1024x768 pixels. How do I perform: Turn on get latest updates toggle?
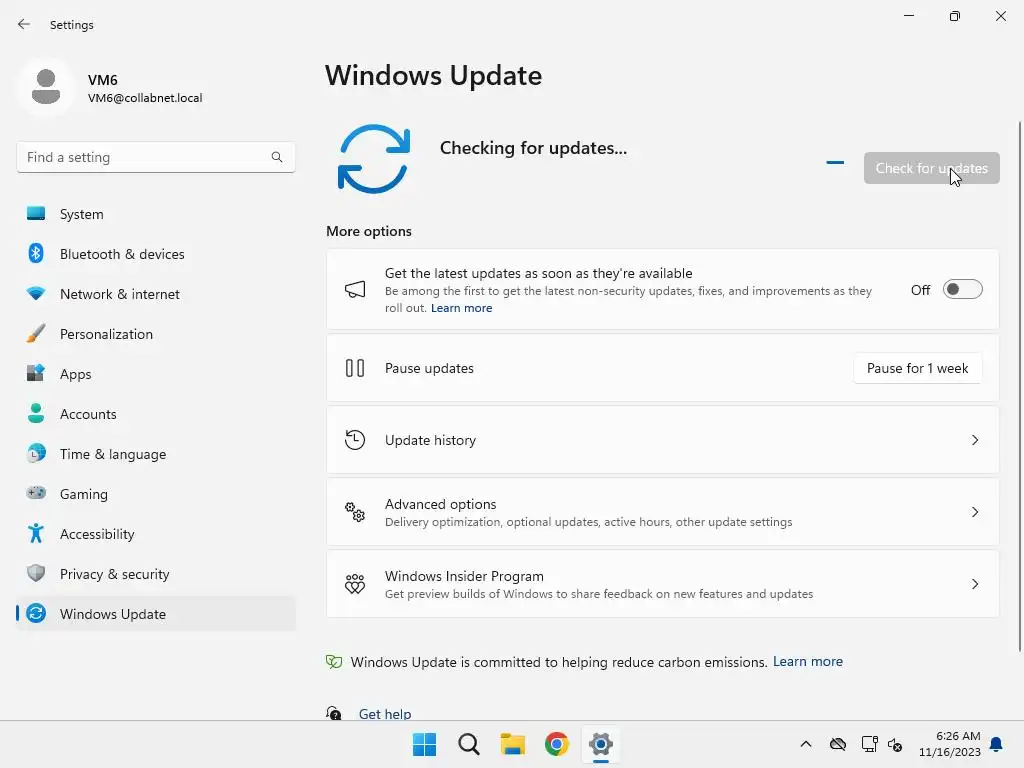coord(963,289)
